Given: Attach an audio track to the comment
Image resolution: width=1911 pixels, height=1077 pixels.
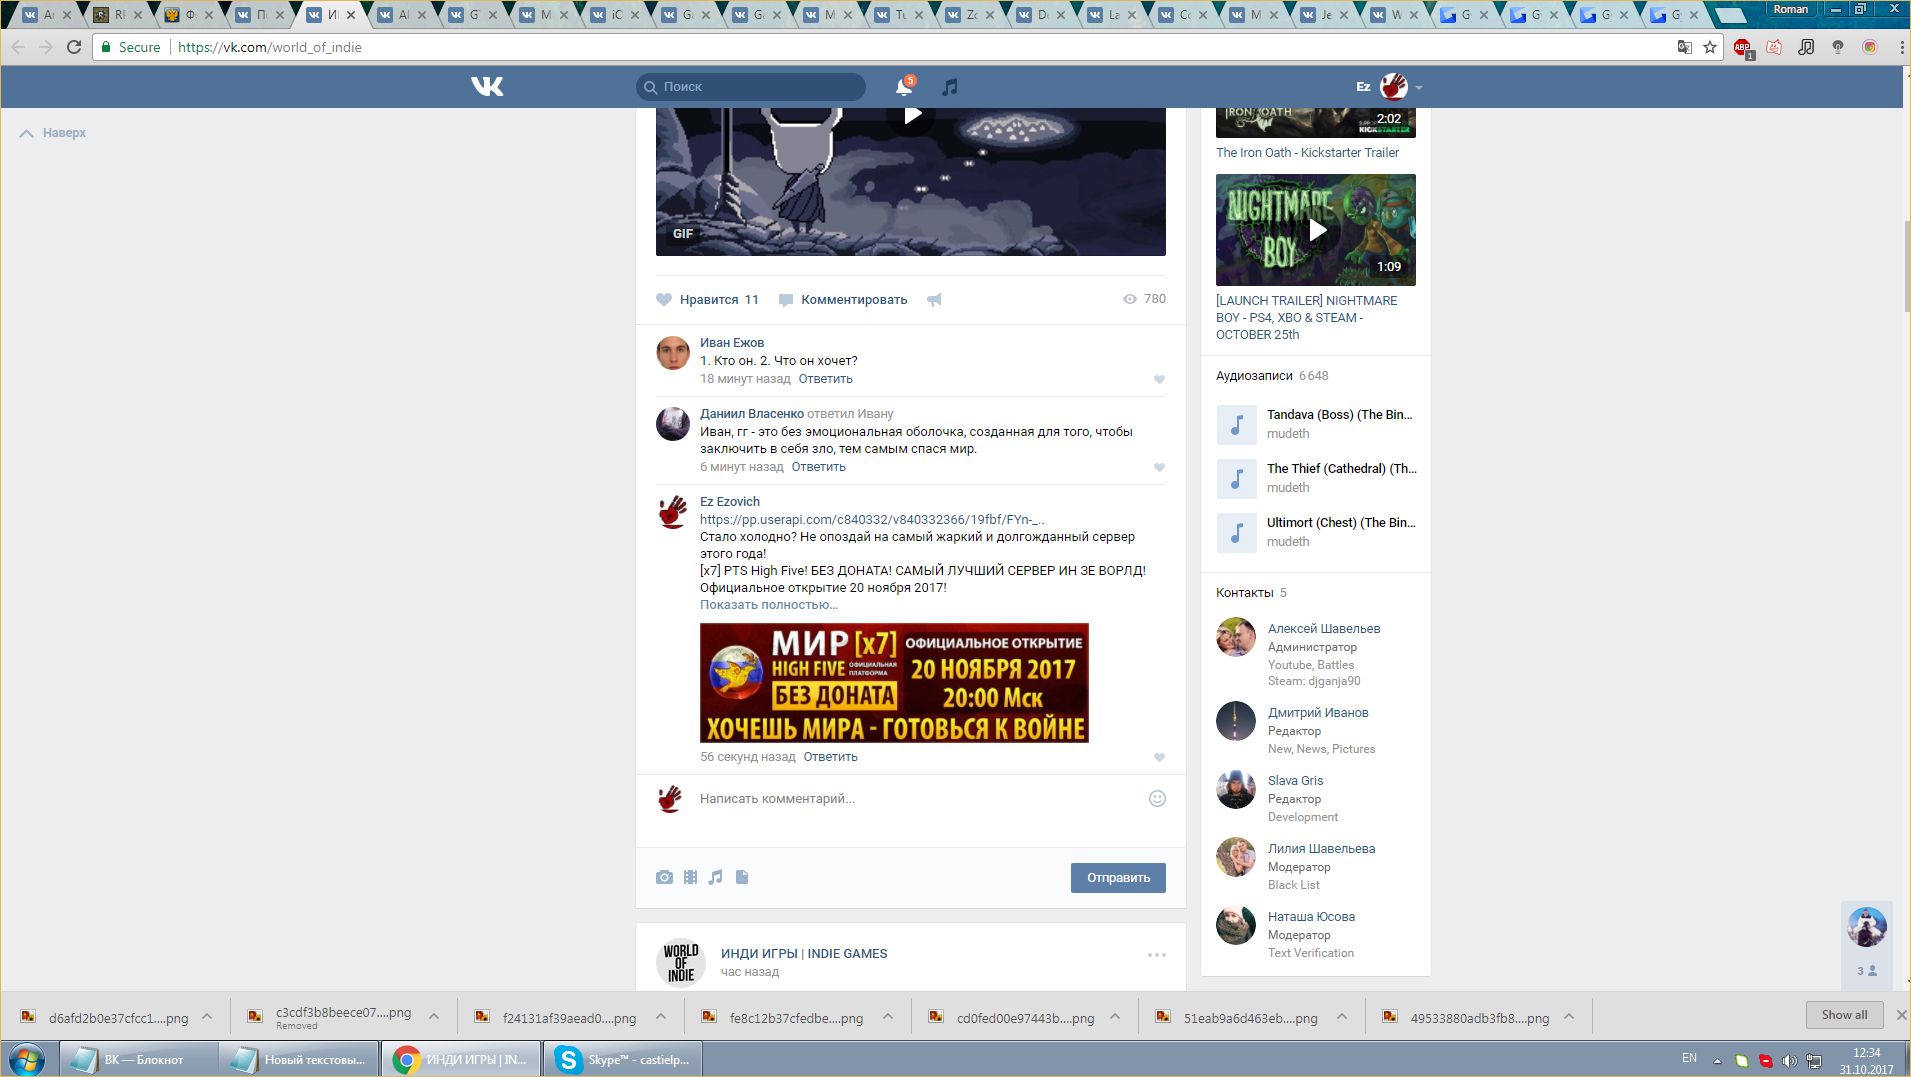Looking at the screenshot, I should pos(715,877).
